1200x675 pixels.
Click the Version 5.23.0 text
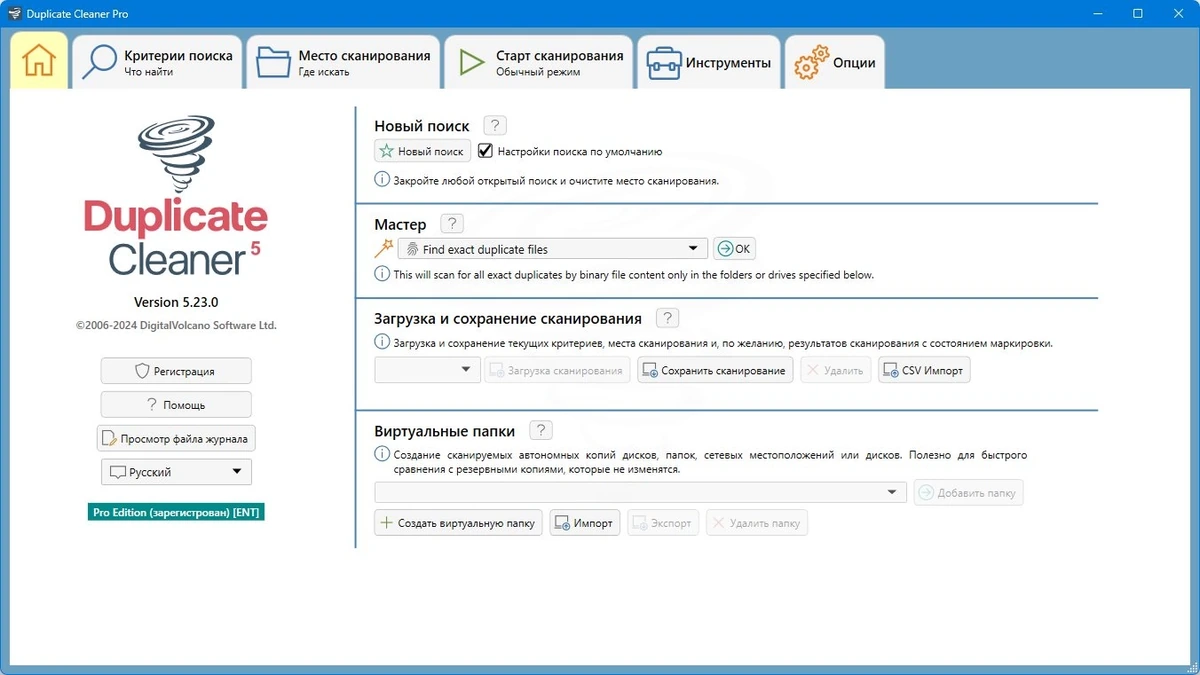tap(176, 302)
